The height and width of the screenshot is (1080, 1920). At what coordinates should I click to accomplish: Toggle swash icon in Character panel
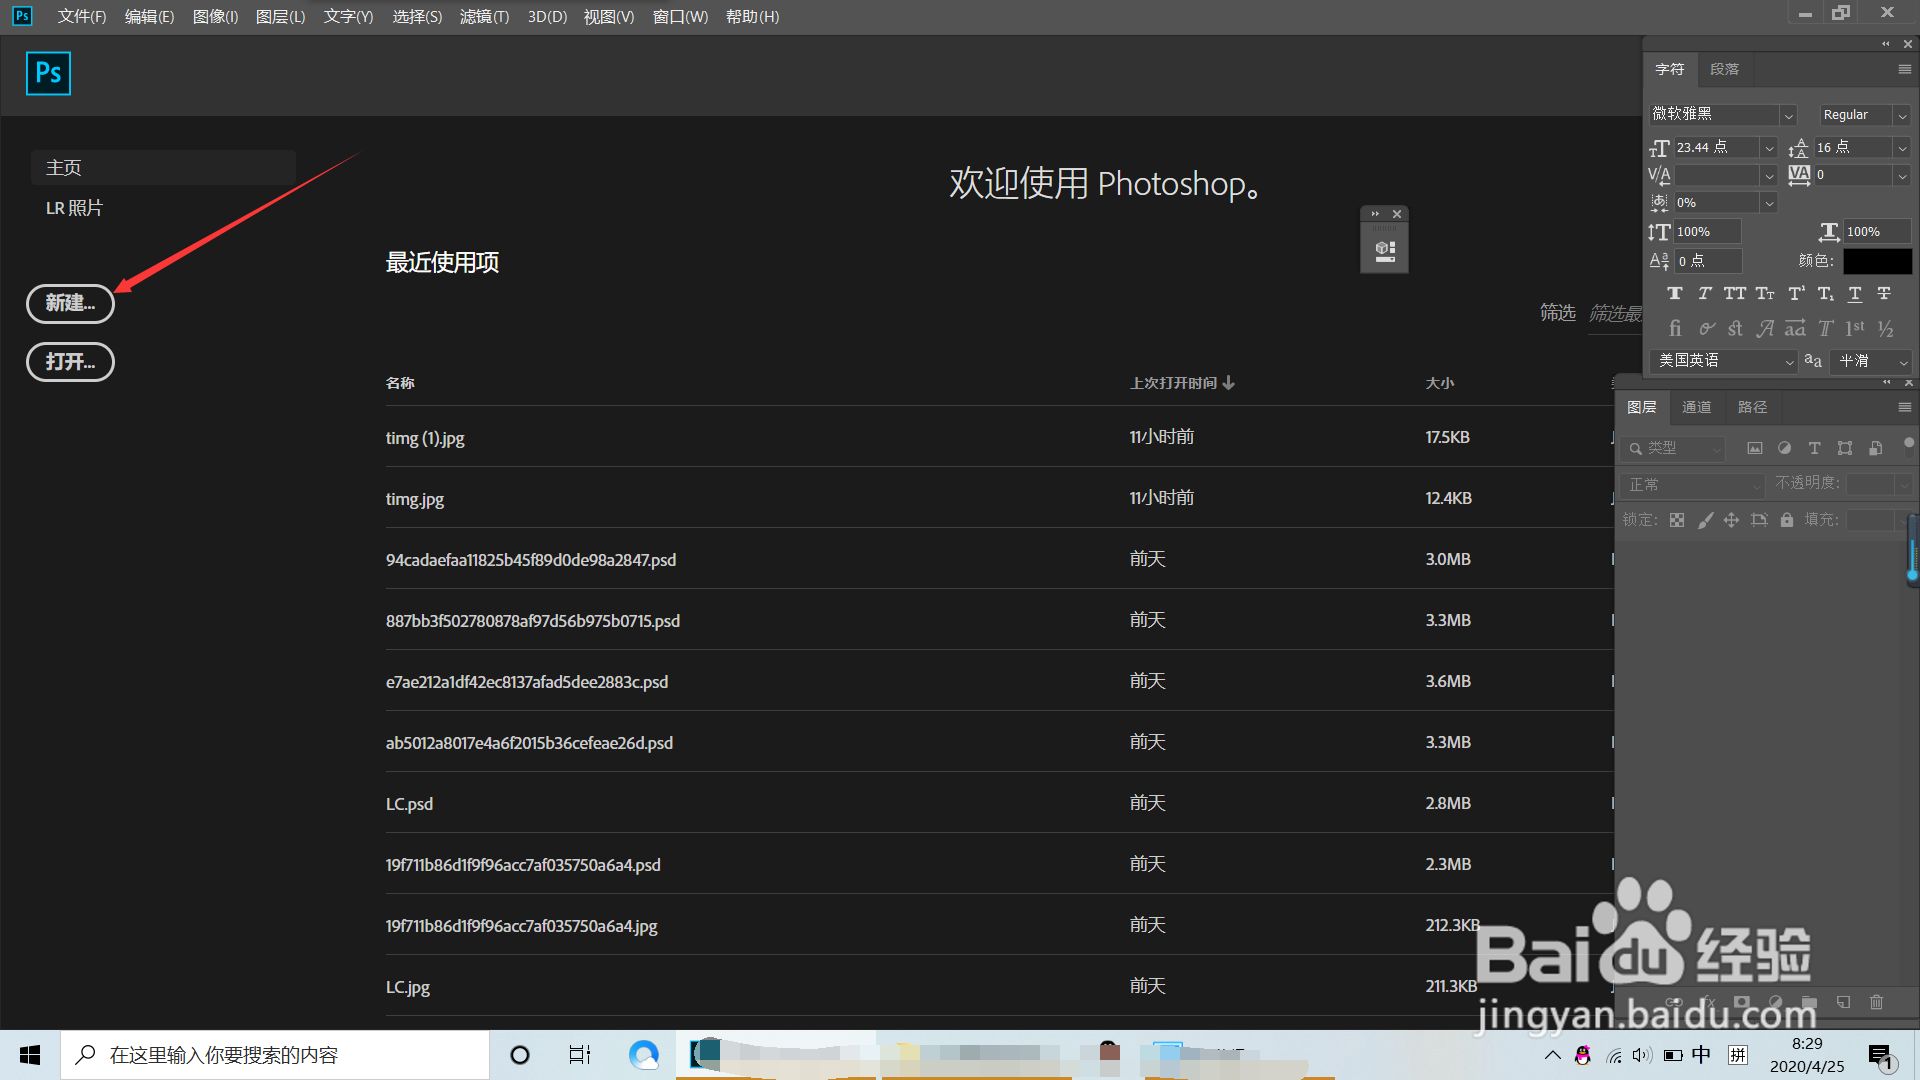tap(1707, 328)
